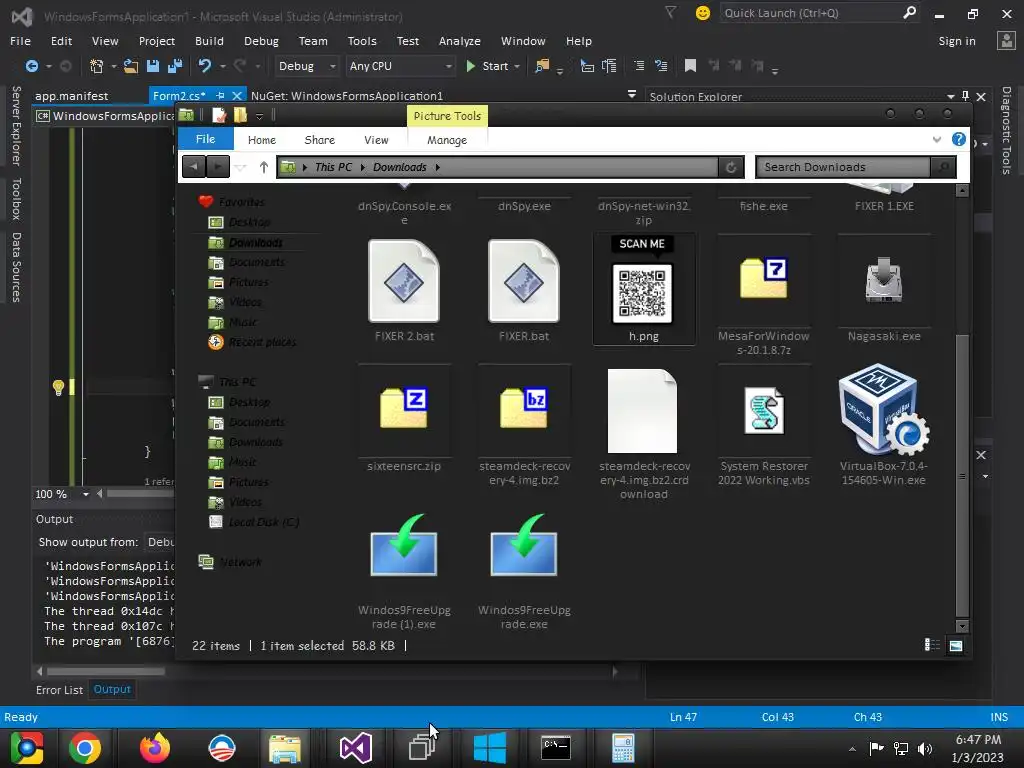The image size is (1024, 768).
Task: Switch Explorer to details view icon
Action: point(932,645)
